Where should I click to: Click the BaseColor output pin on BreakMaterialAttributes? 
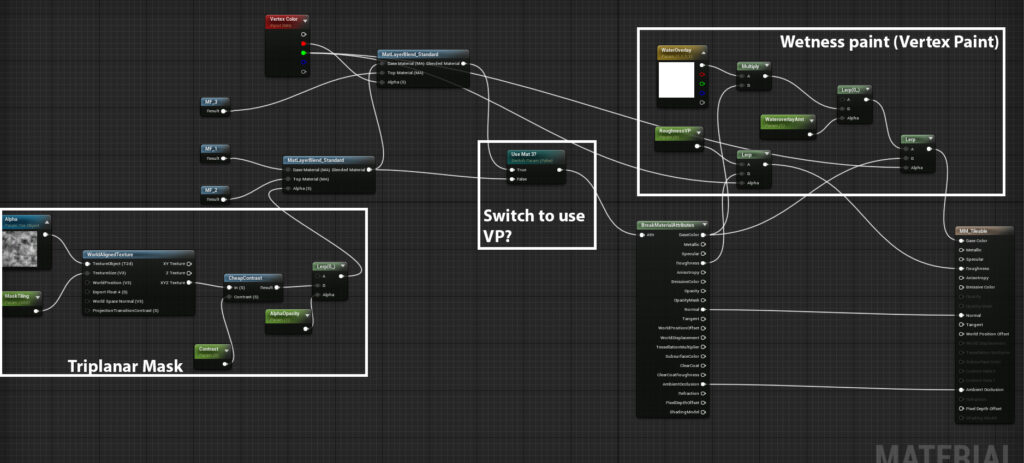click(703, 236)
